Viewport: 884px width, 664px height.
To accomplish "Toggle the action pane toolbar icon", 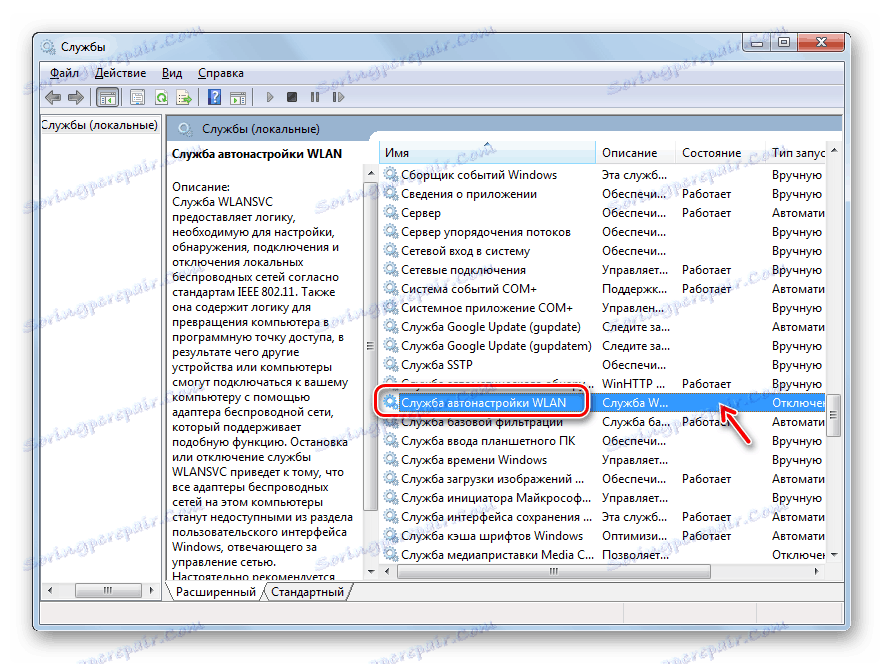I will [x=238, y=98].
